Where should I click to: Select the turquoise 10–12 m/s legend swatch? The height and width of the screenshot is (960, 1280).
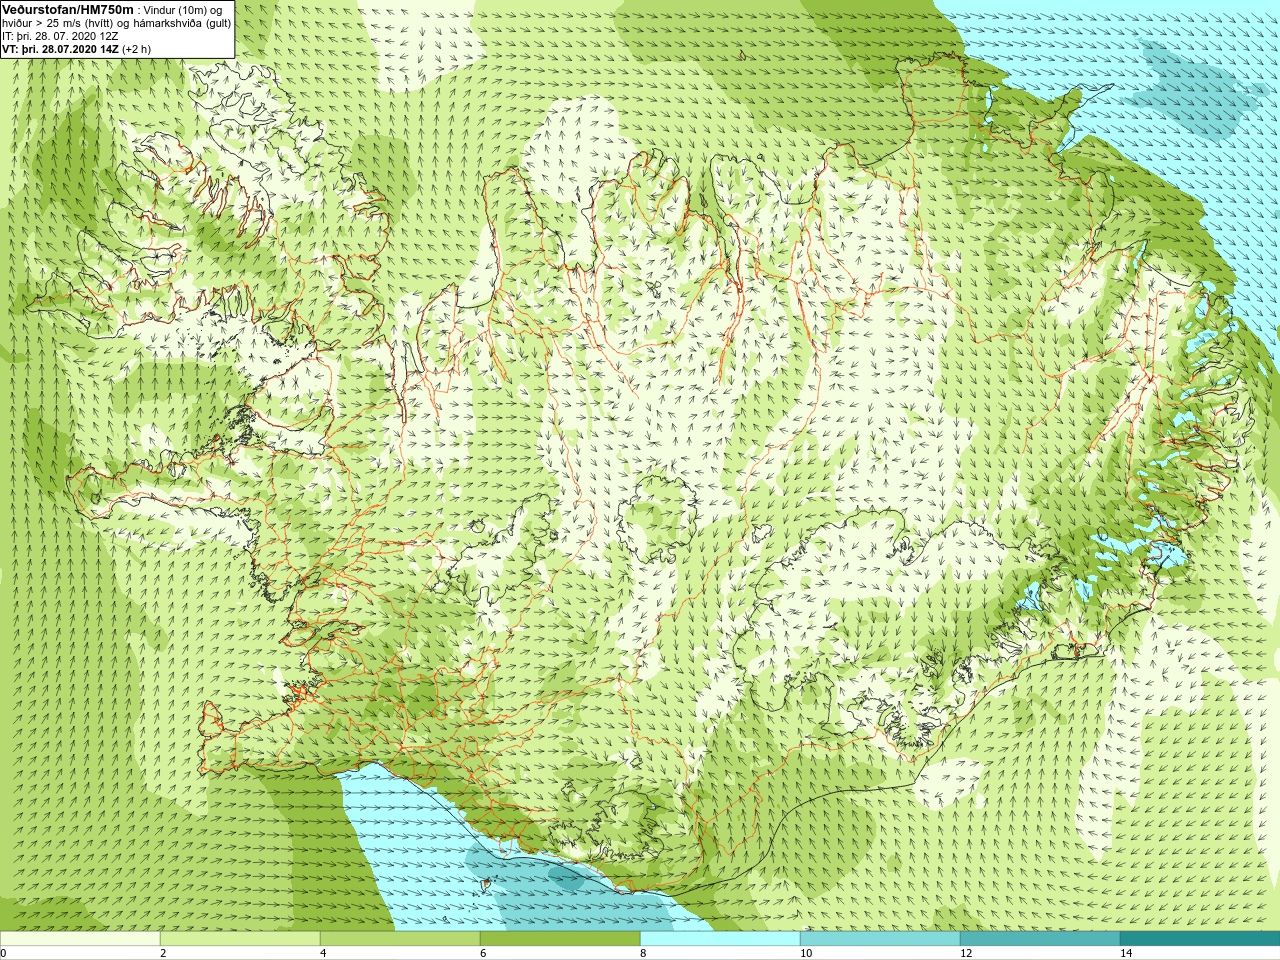880,939
